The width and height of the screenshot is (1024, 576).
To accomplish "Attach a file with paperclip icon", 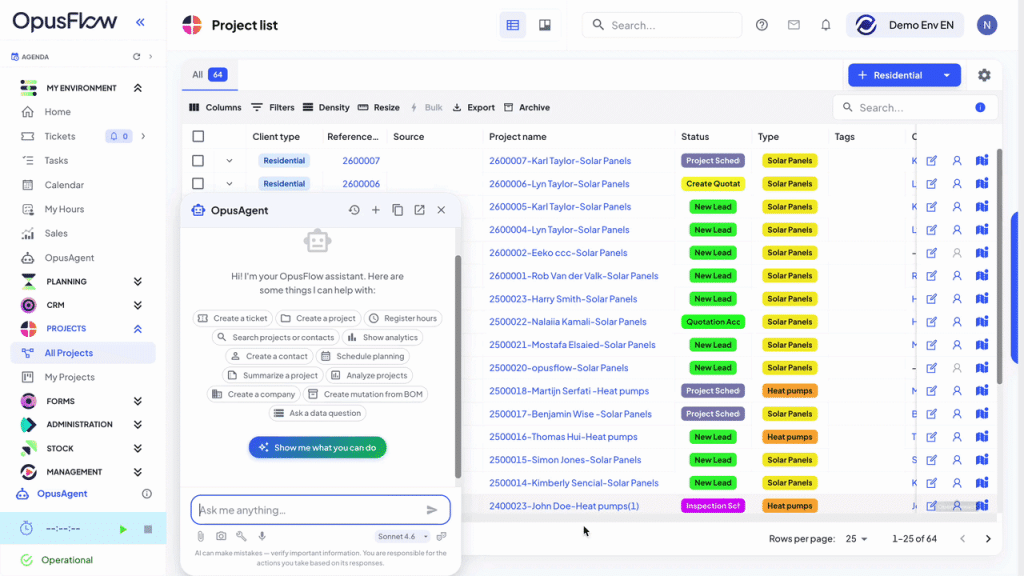I will [200, 536].
